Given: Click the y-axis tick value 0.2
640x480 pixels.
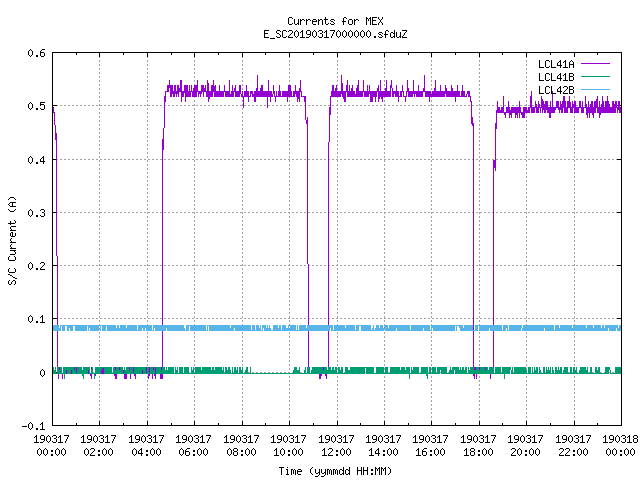Looking at the screenshot, I should [x=36, y=266].
